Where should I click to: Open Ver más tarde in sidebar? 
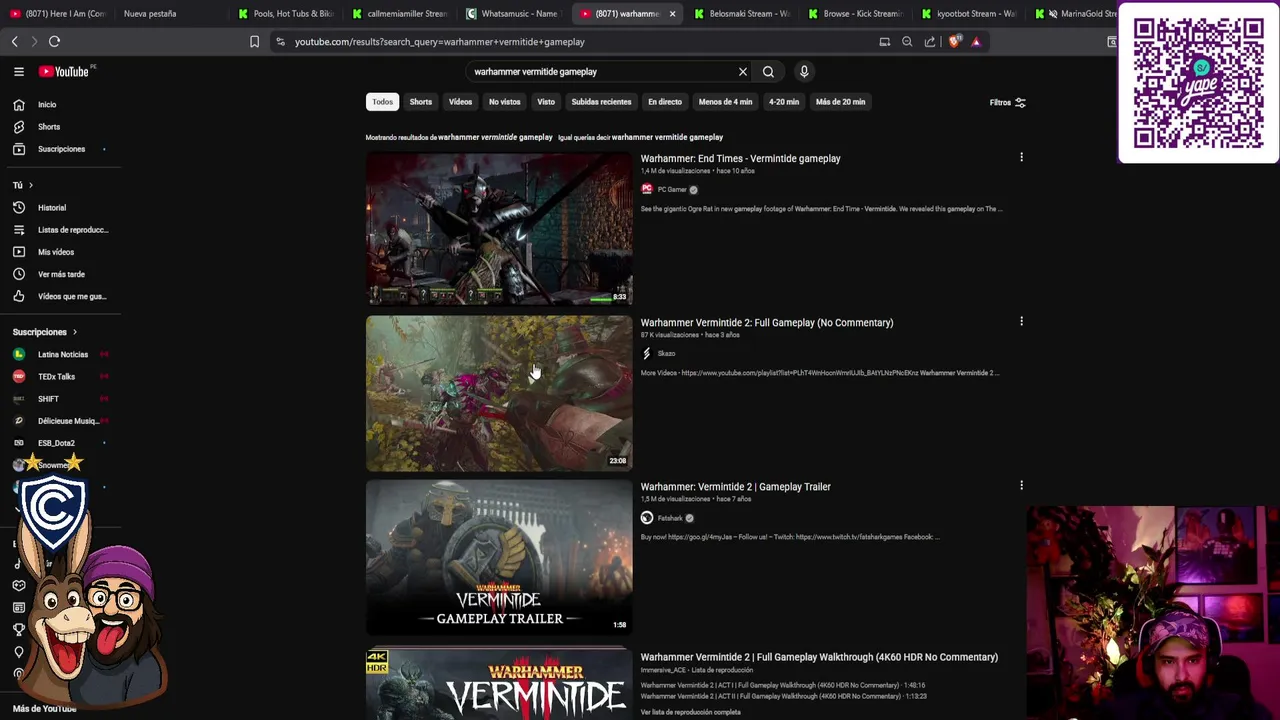coord(61,274)
